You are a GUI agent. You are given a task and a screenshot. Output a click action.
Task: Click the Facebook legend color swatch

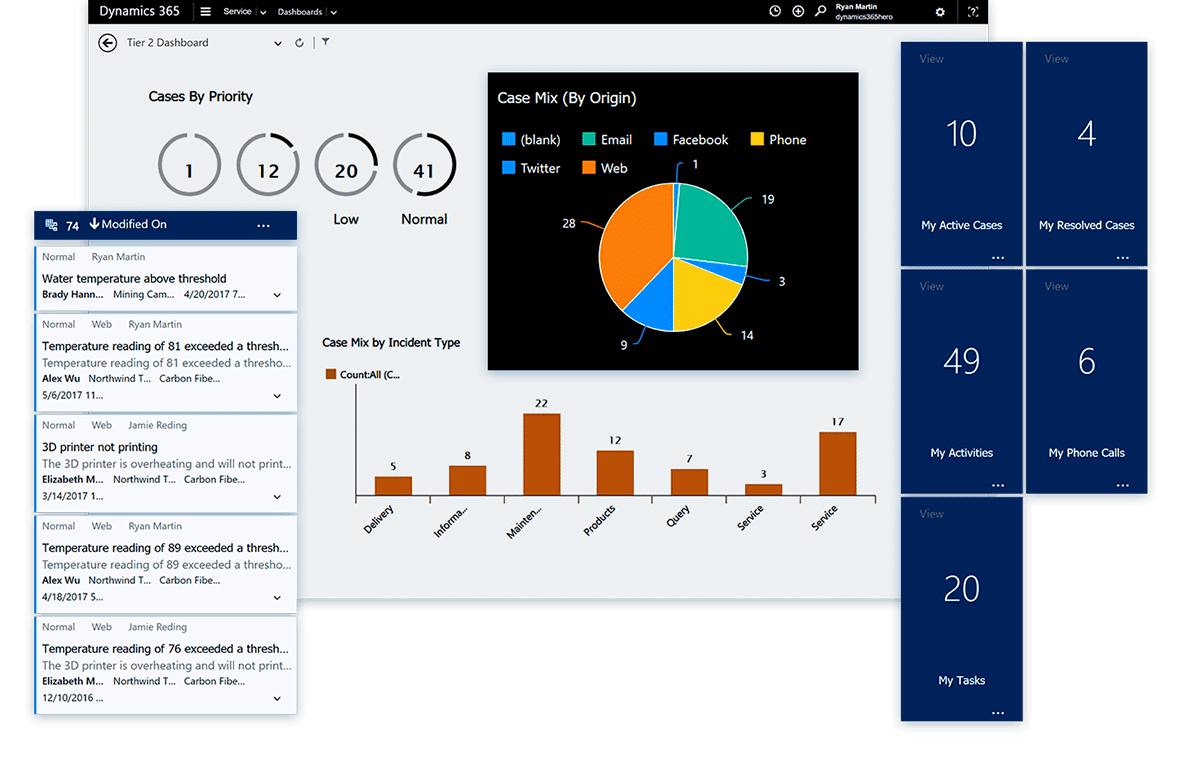click(660, 139)
